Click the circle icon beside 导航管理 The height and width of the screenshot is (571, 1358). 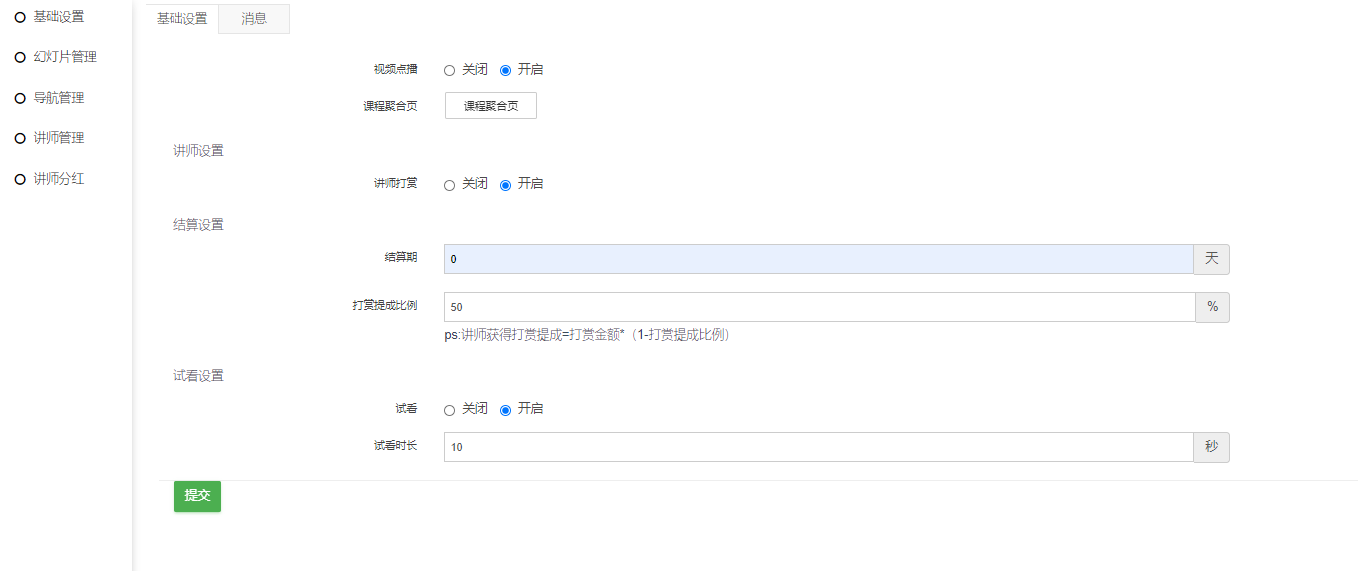[19, 98]
